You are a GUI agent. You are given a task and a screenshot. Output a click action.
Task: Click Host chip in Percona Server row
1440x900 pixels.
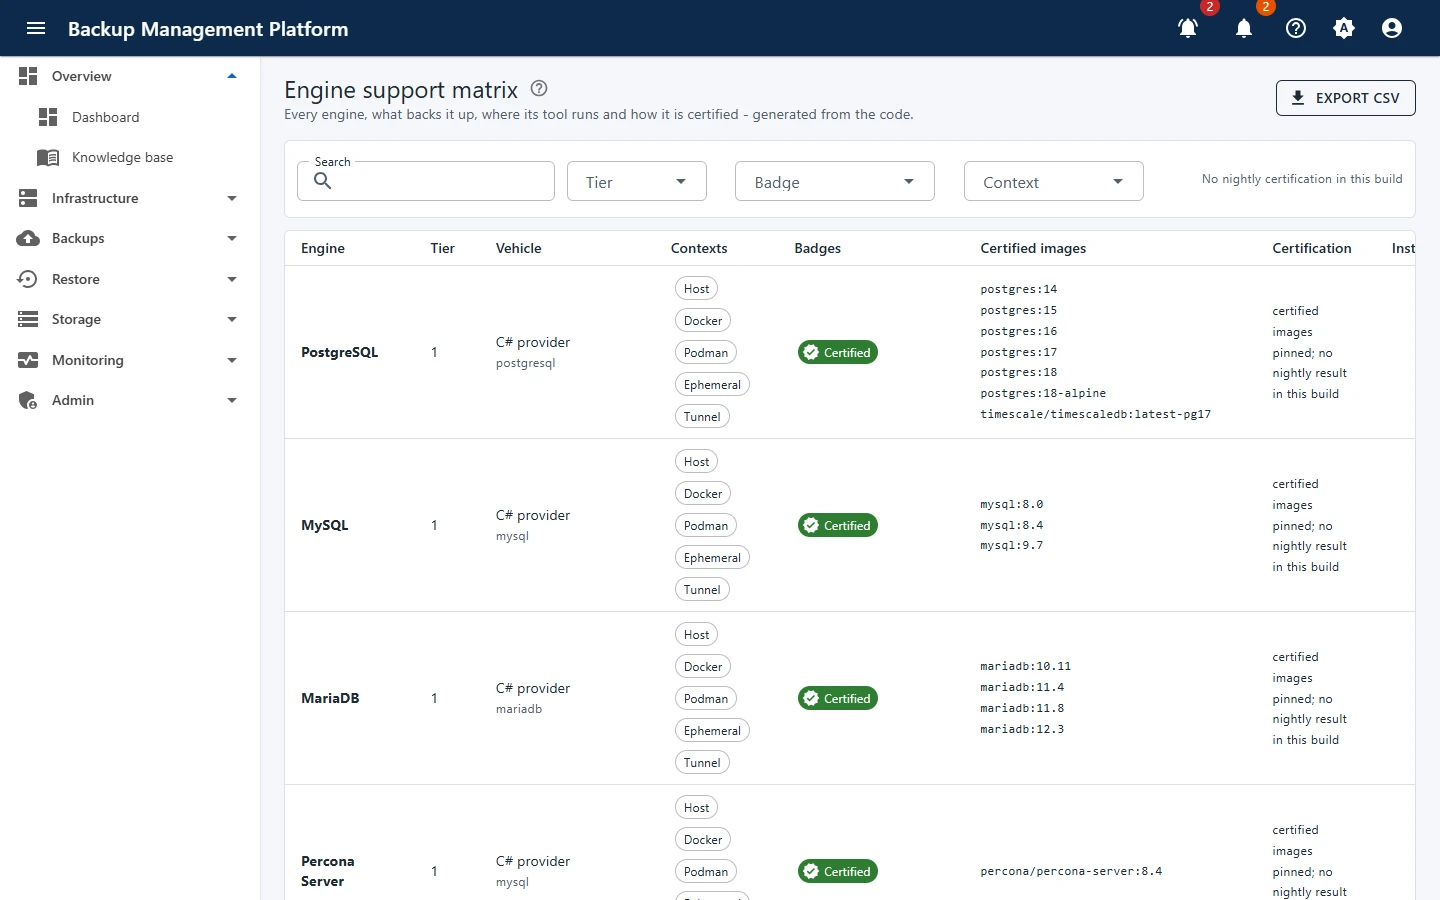[697, 807]
